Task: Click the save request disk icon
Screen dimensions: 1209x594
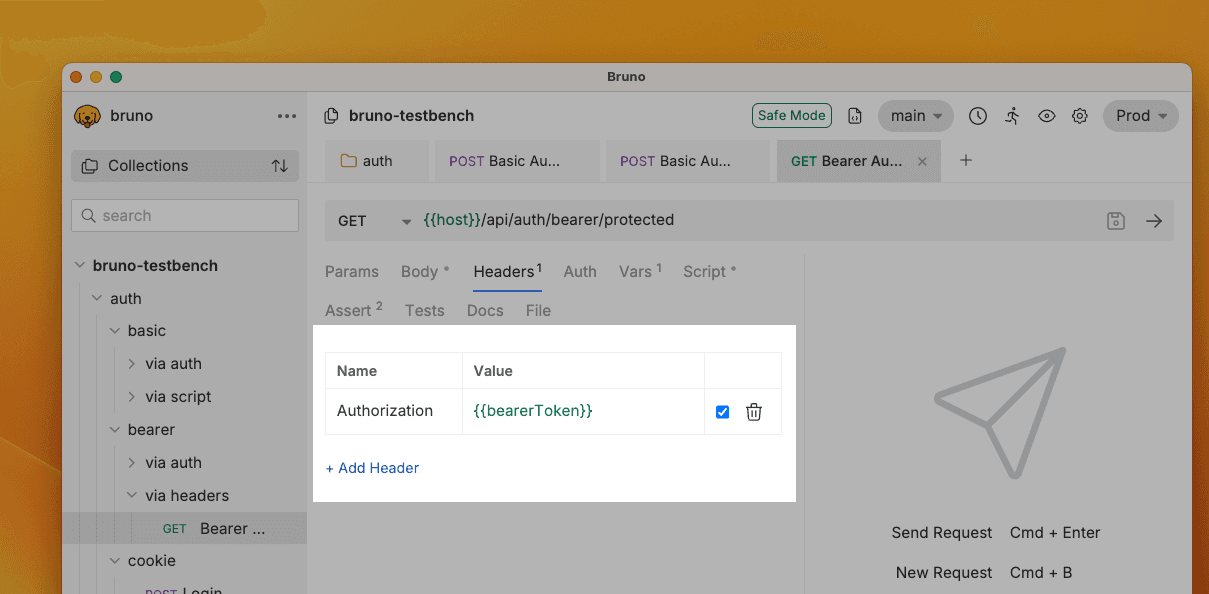Action: 1116,221
